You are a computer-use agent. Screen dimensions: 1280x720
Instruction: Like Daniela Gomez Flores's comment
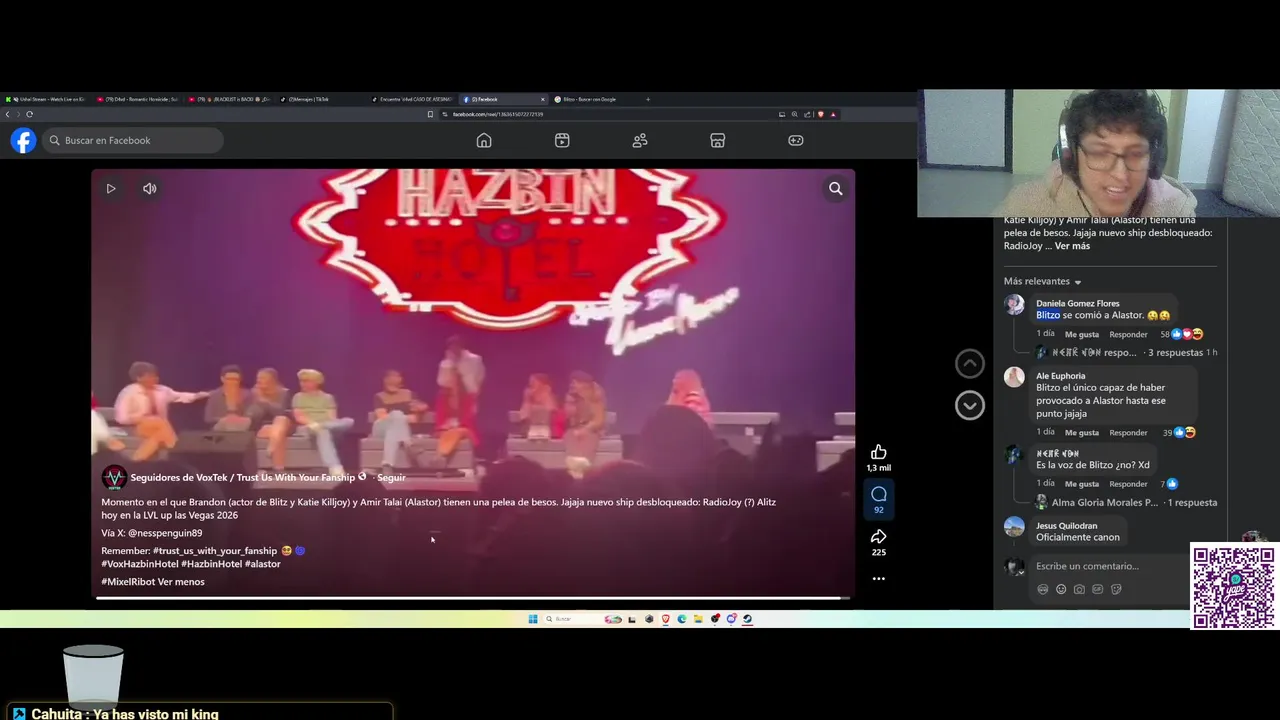click(x=1082, y=335)
